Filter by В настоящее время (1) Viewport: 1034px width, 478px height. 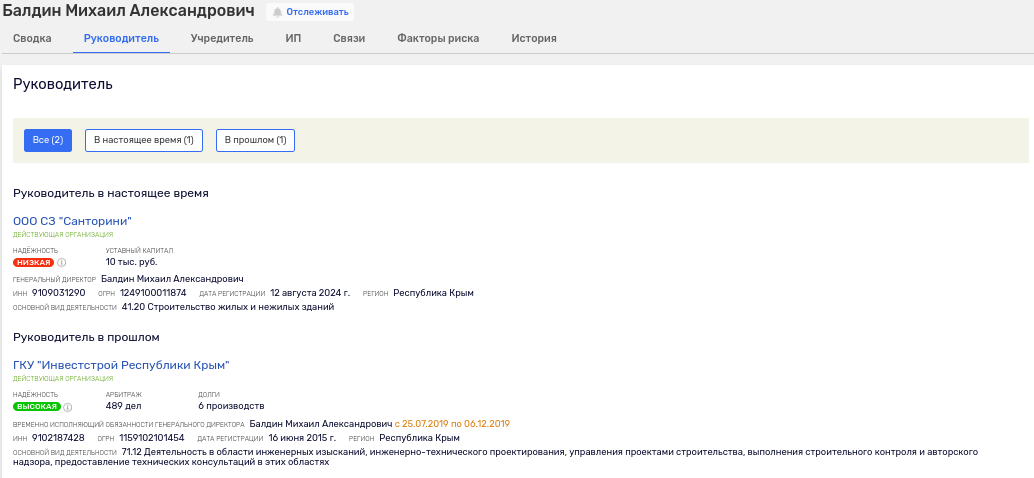[x=144, y=140]
